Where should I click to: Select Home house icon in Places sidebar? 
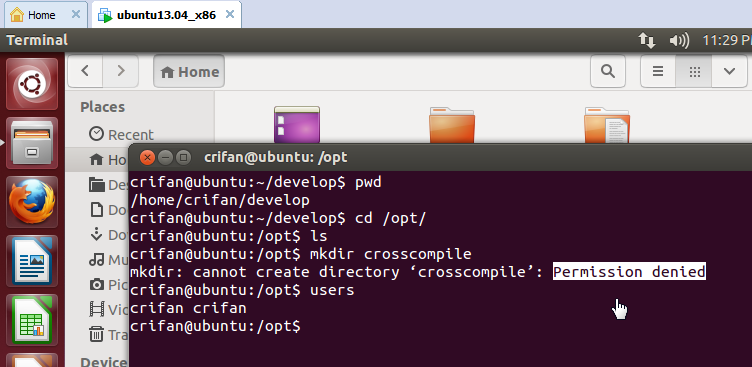(96, 159)
